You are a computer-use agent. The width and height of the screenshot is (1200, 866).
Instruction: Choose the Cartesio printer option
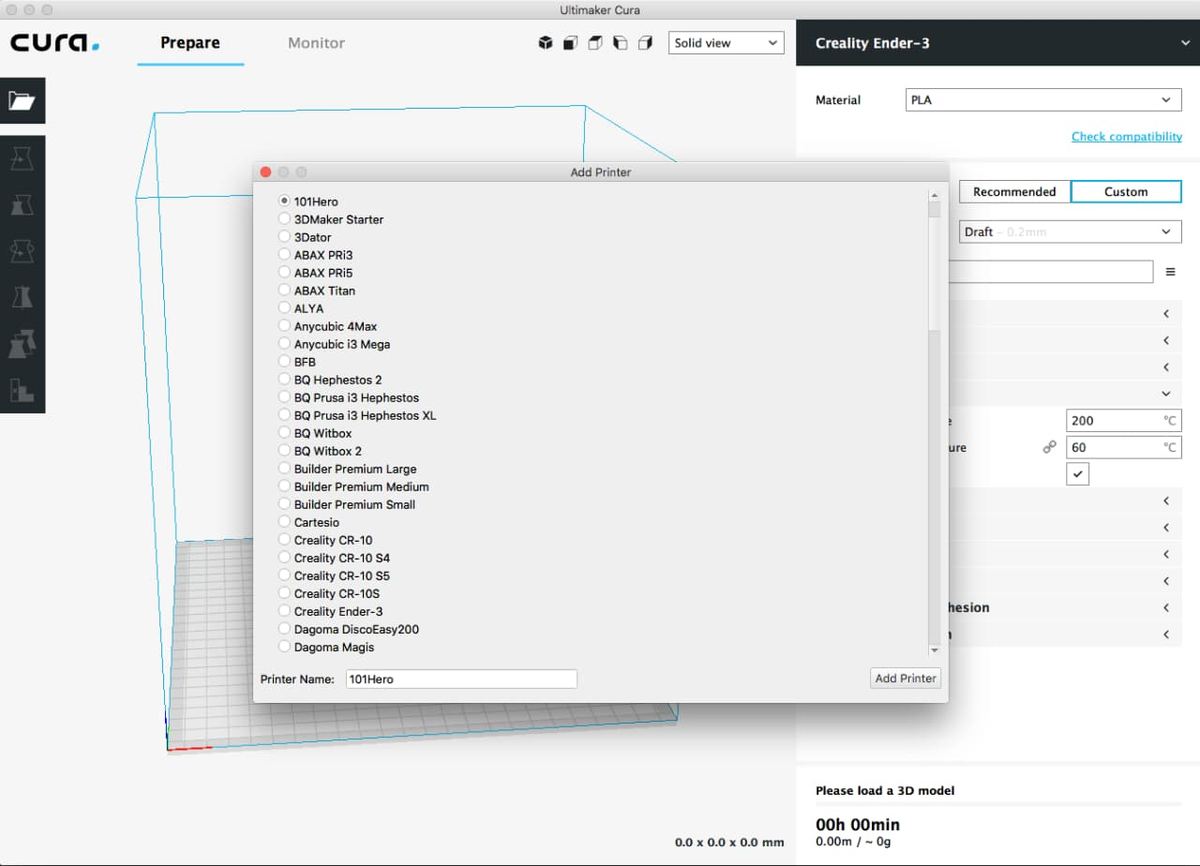309,522
